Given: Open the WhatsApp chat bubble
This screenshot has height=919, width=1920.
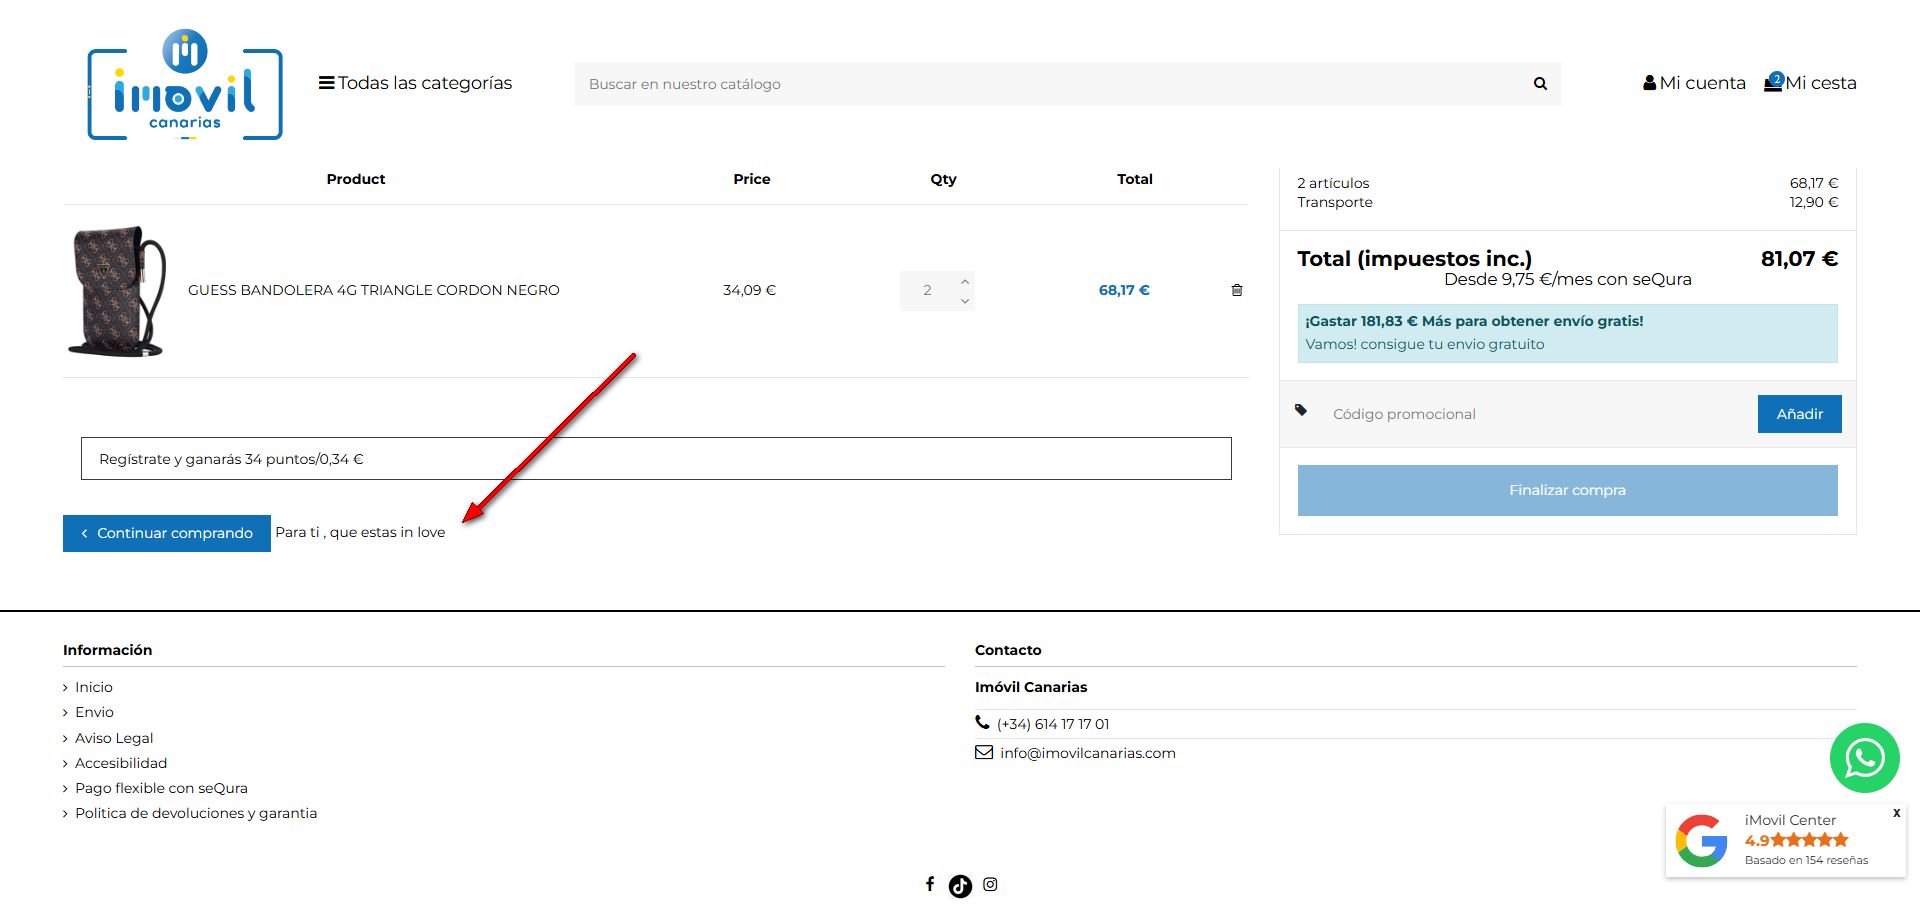Looking at the screenshot, I should 1864,758.
